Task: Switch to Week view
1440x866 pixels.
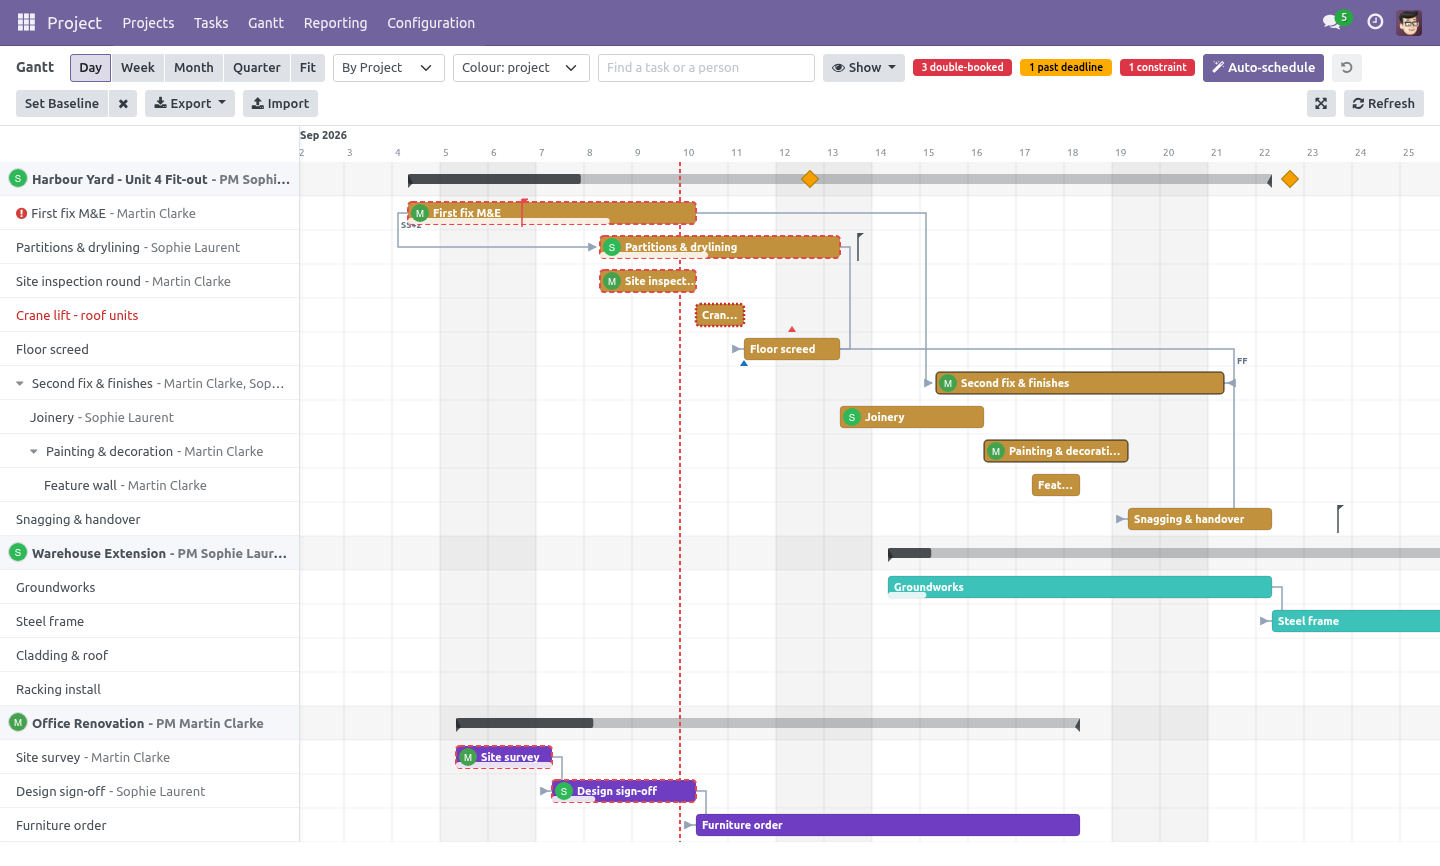Action: 138,68
